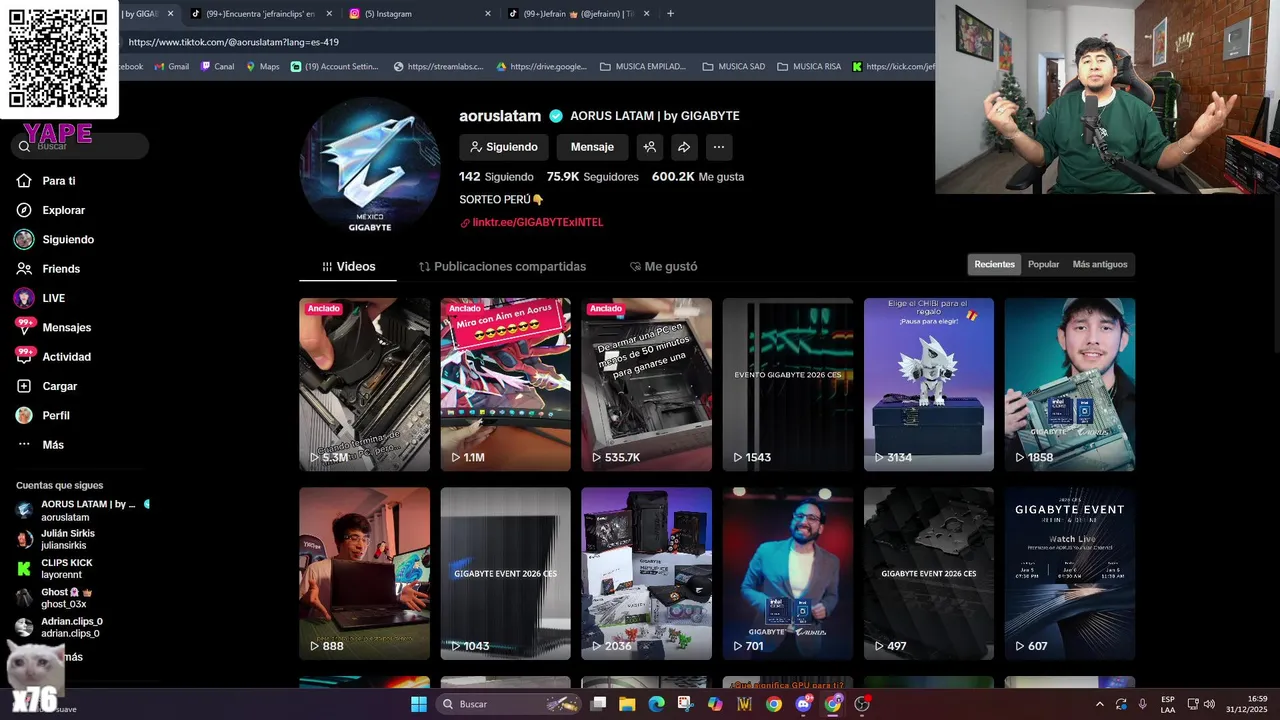1280x720 pixels.
Task: Open a new browser tab
Action: [670, 14]
